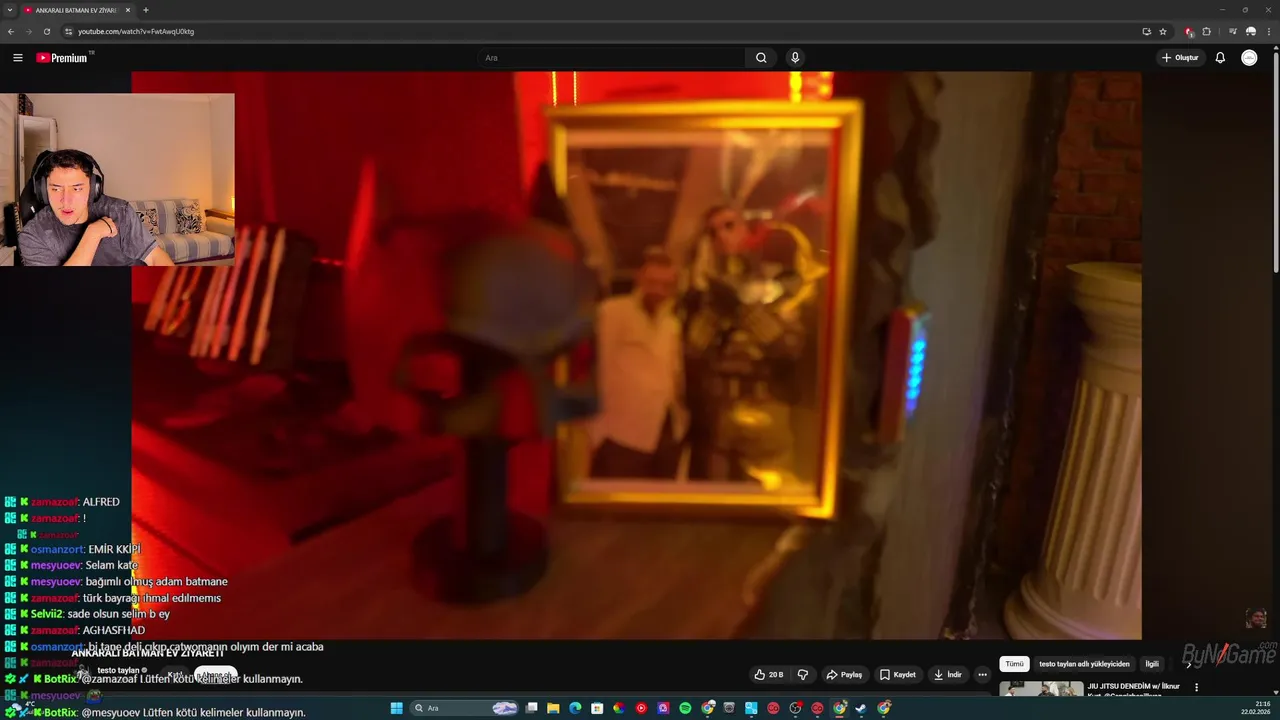This screenshot has width=1280, height=720.
Task: Install app icon in address bar
Action: click(1146, 31)
